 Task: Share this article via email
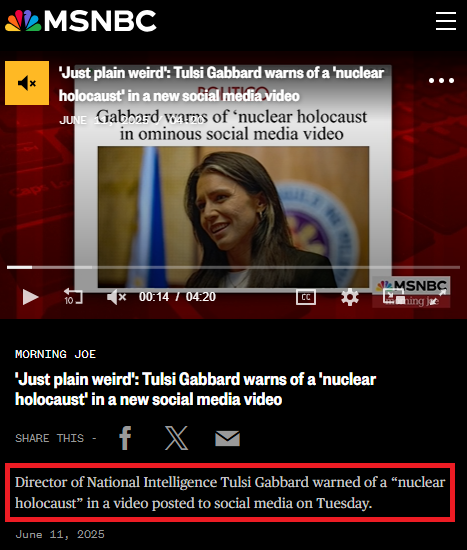[x=227, y=438]
